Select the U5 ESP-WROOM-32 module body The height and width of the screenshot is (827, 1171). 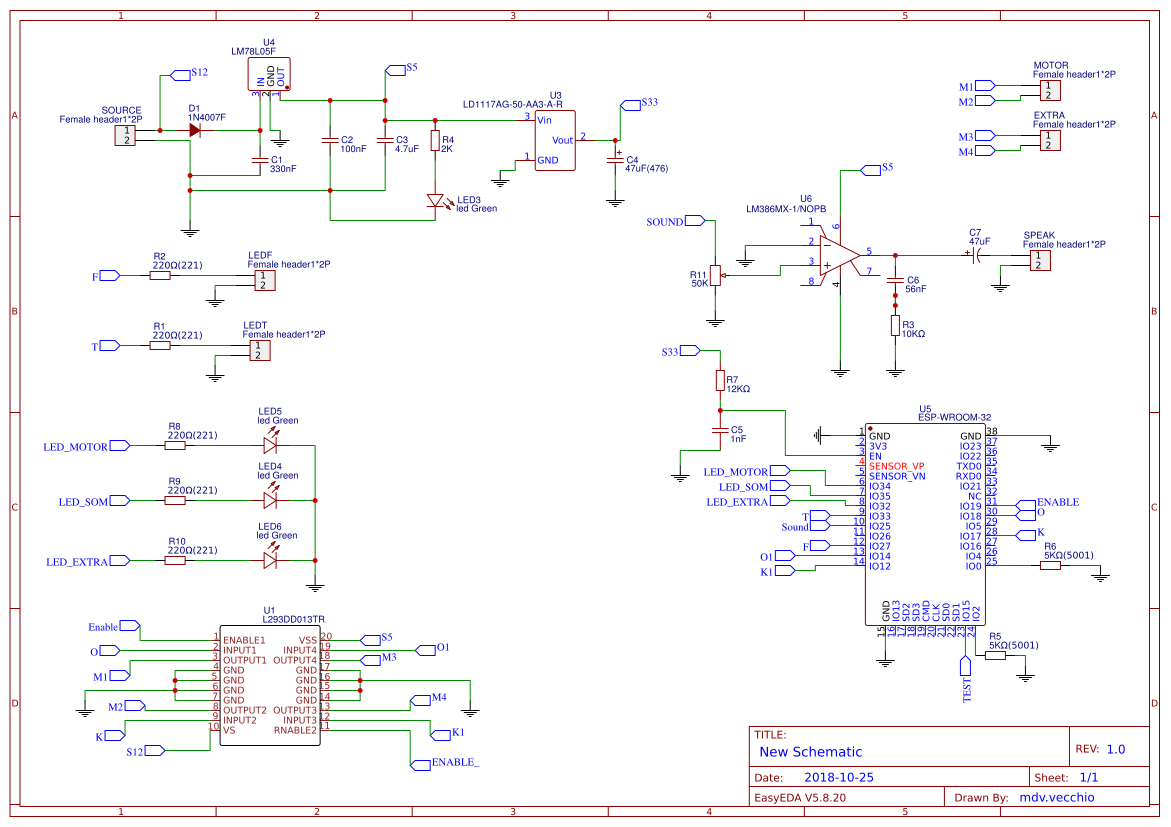click(925, 524)
